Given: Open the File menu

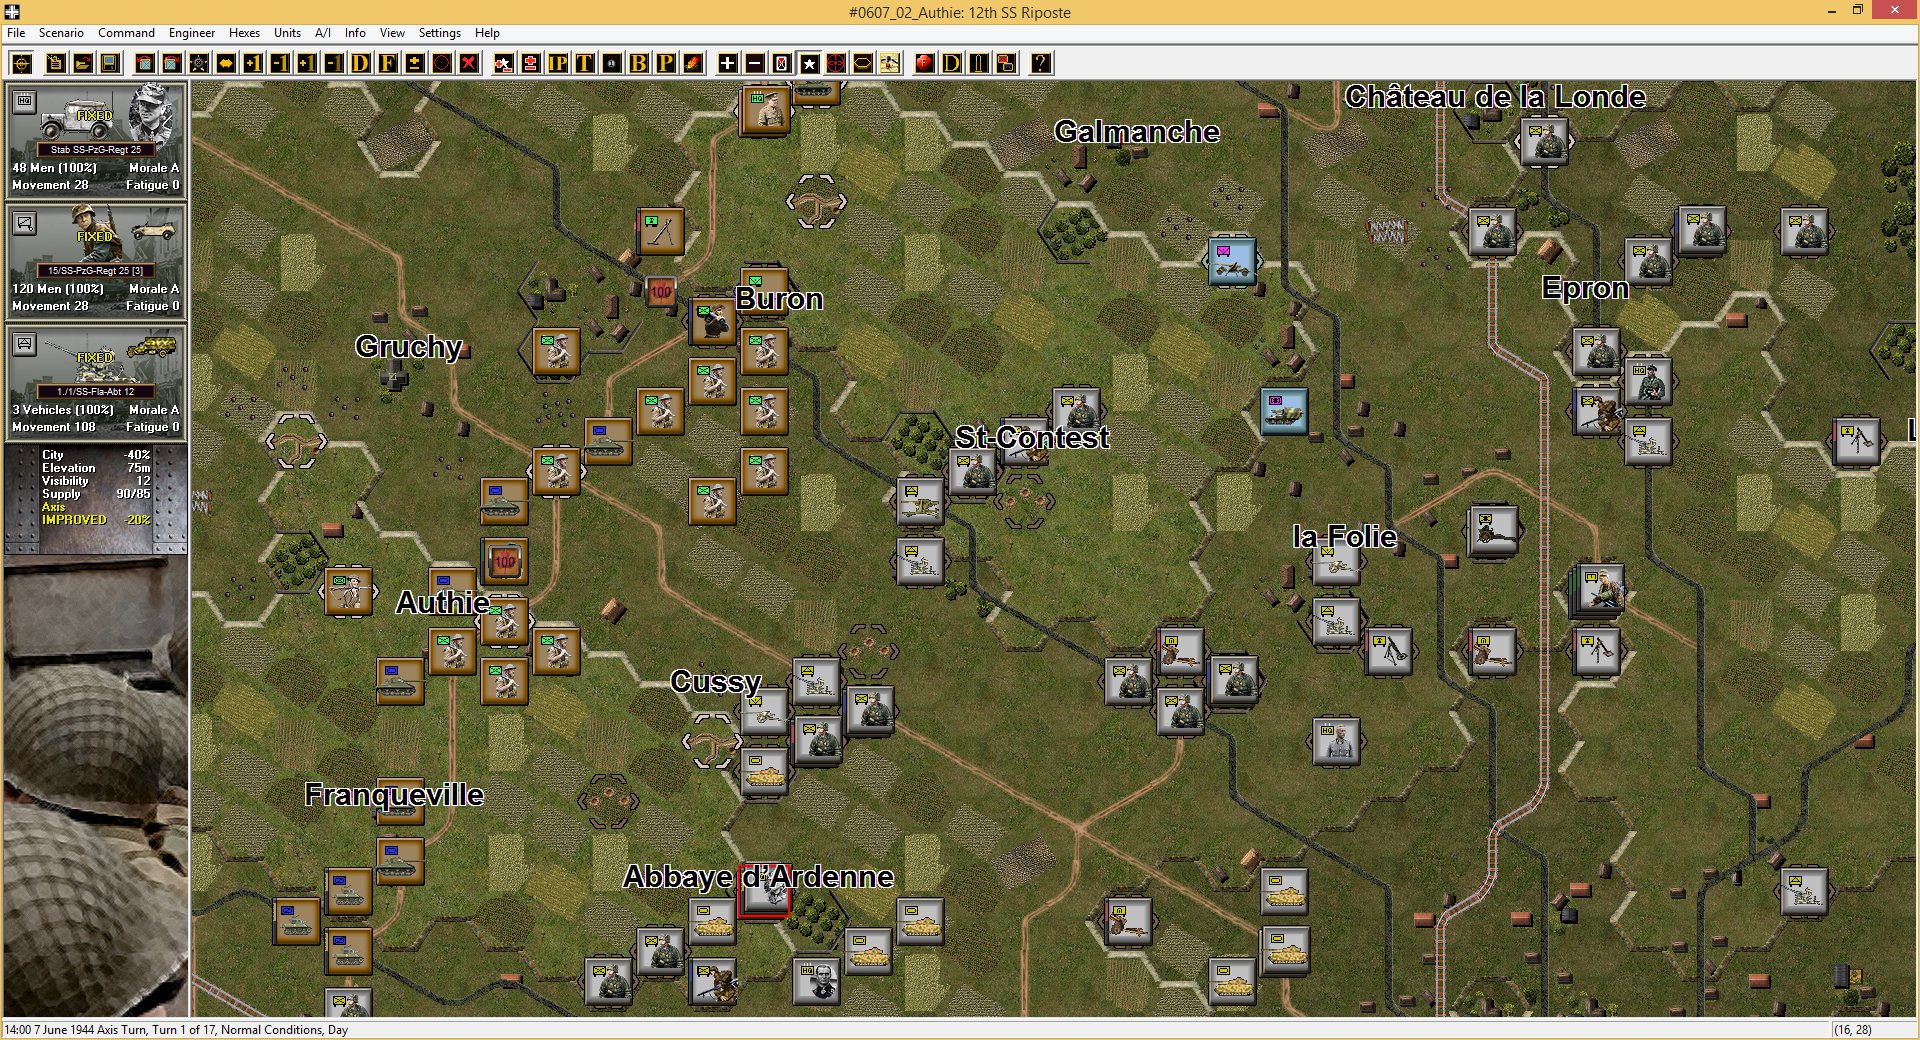Looking at the screenshot, I should 16,33.
